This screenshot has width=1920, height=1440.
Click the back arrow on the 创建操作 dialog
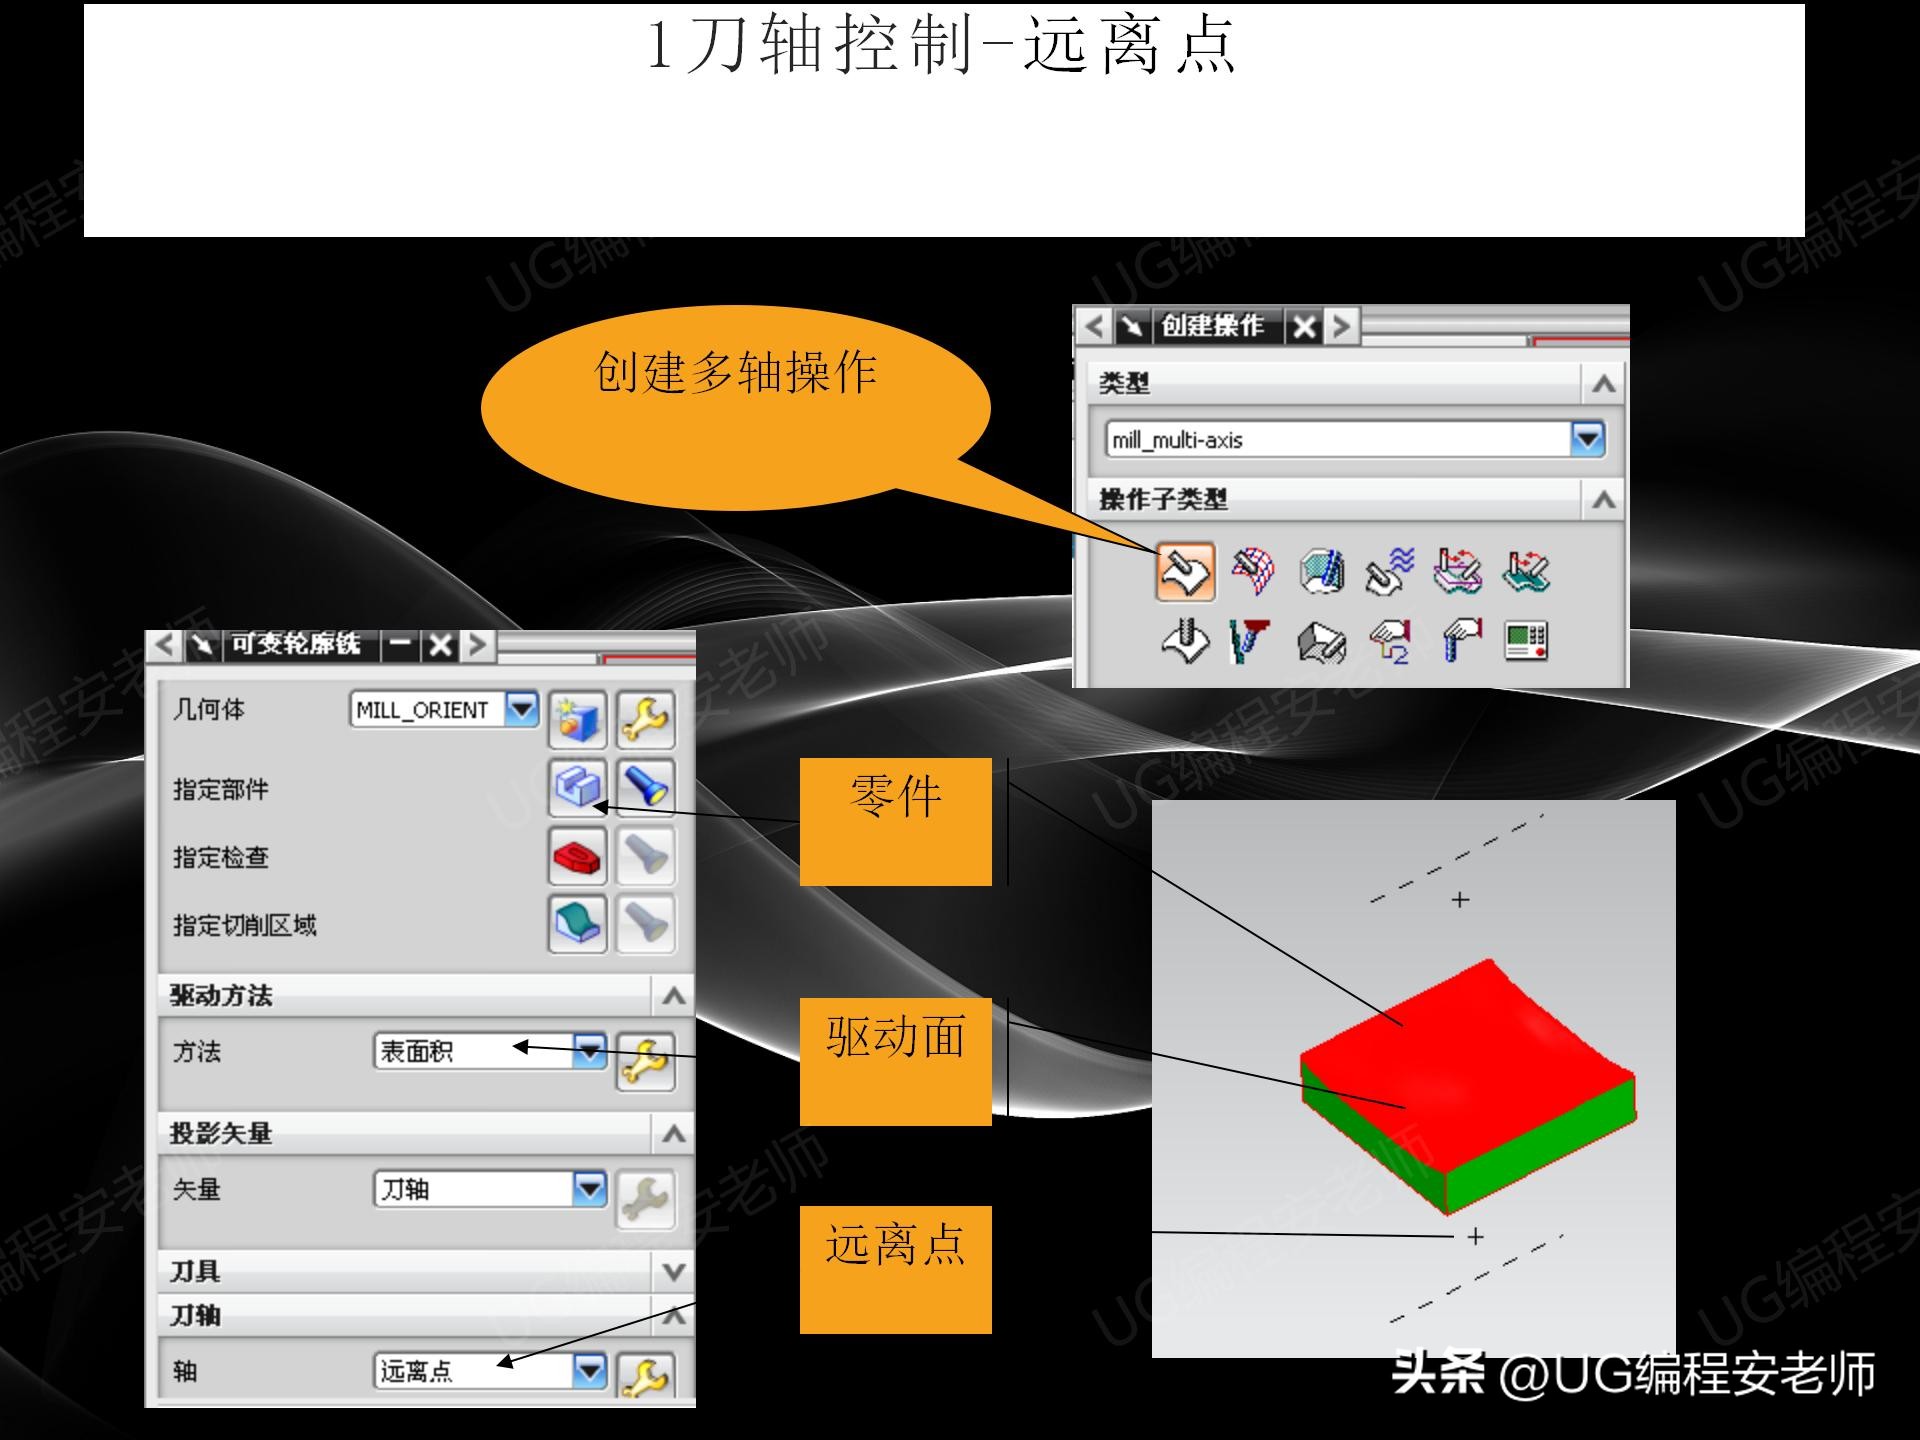(1093, 325)
